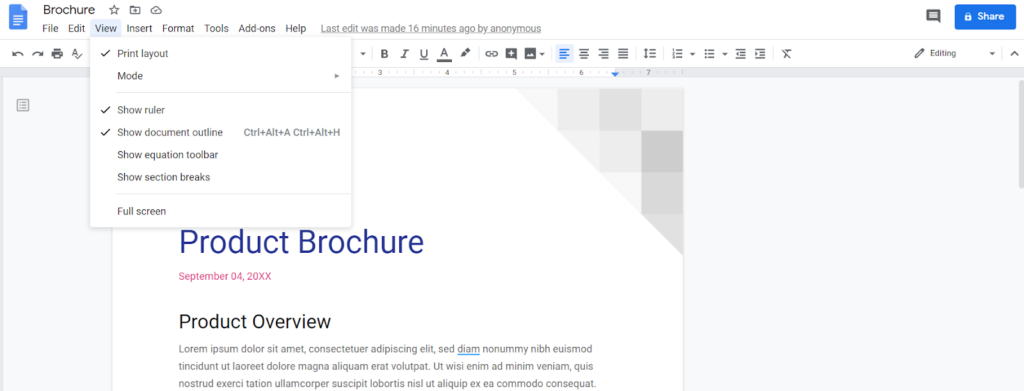
Task: Apply italic with the I icon
Action: click(x=404, y=54)
